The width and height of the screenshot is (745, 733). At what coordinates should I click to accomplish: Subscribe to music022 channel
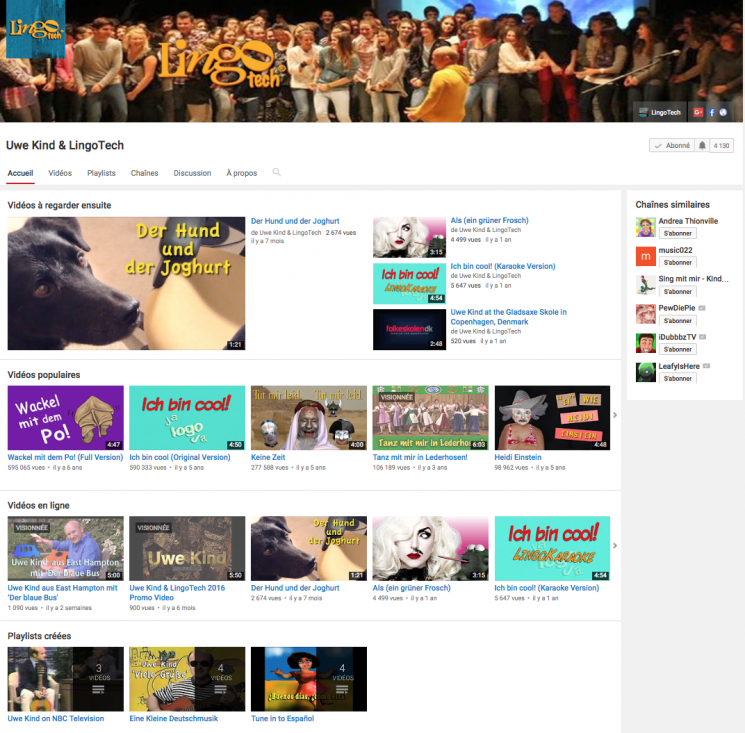pyautogui.click(x=678, y=262)
